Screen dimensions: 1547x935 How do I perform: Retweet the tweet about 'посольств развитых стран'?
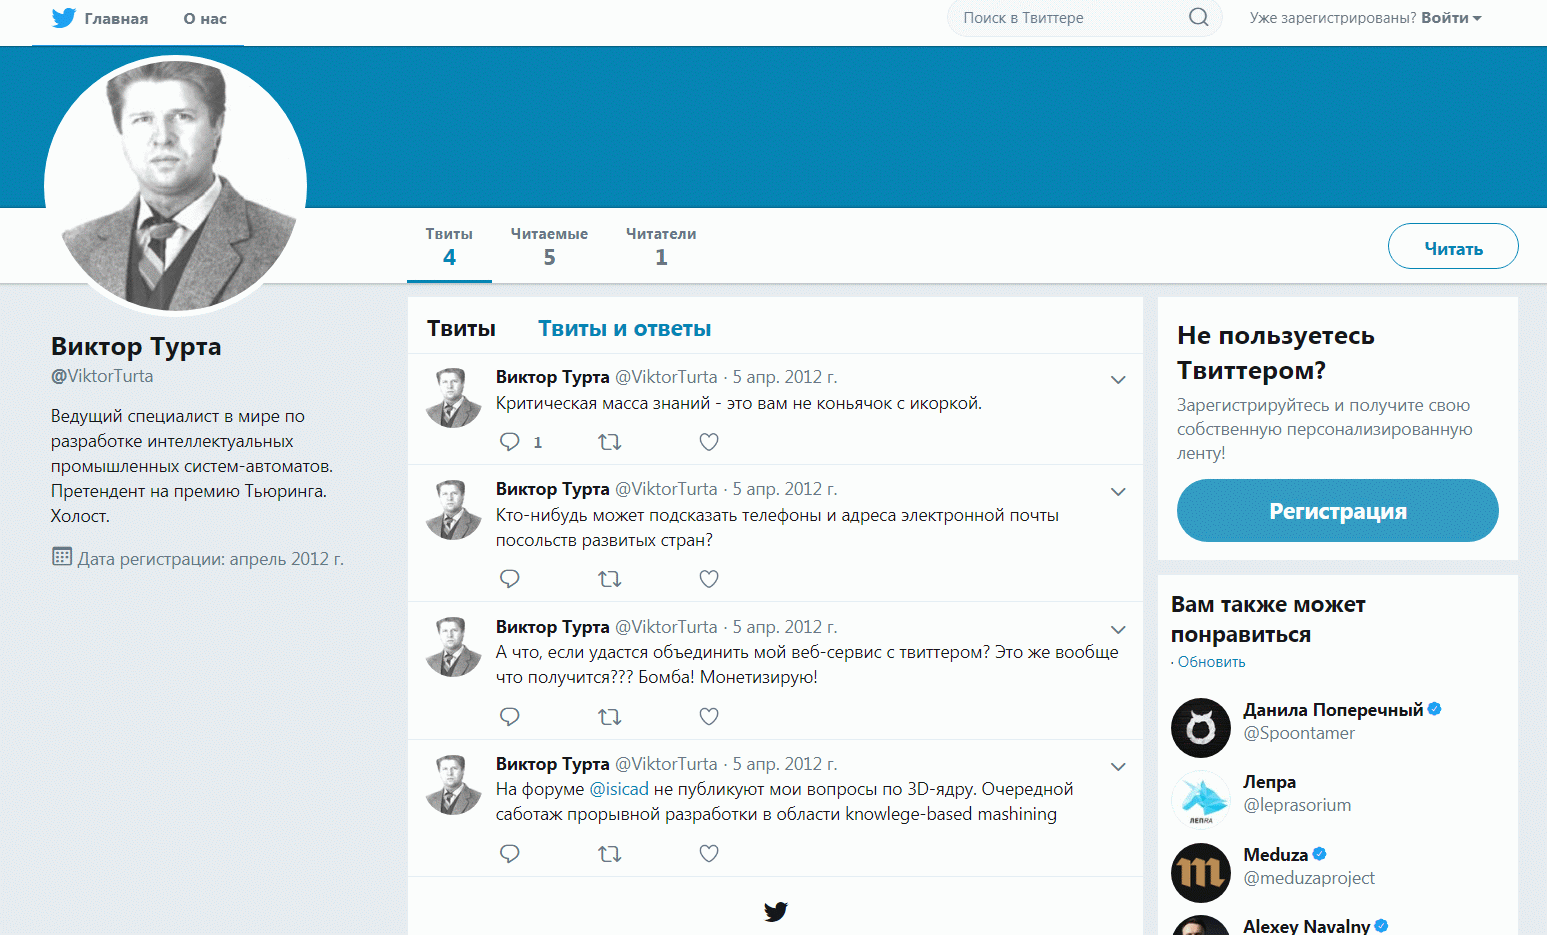click(610, 579)
